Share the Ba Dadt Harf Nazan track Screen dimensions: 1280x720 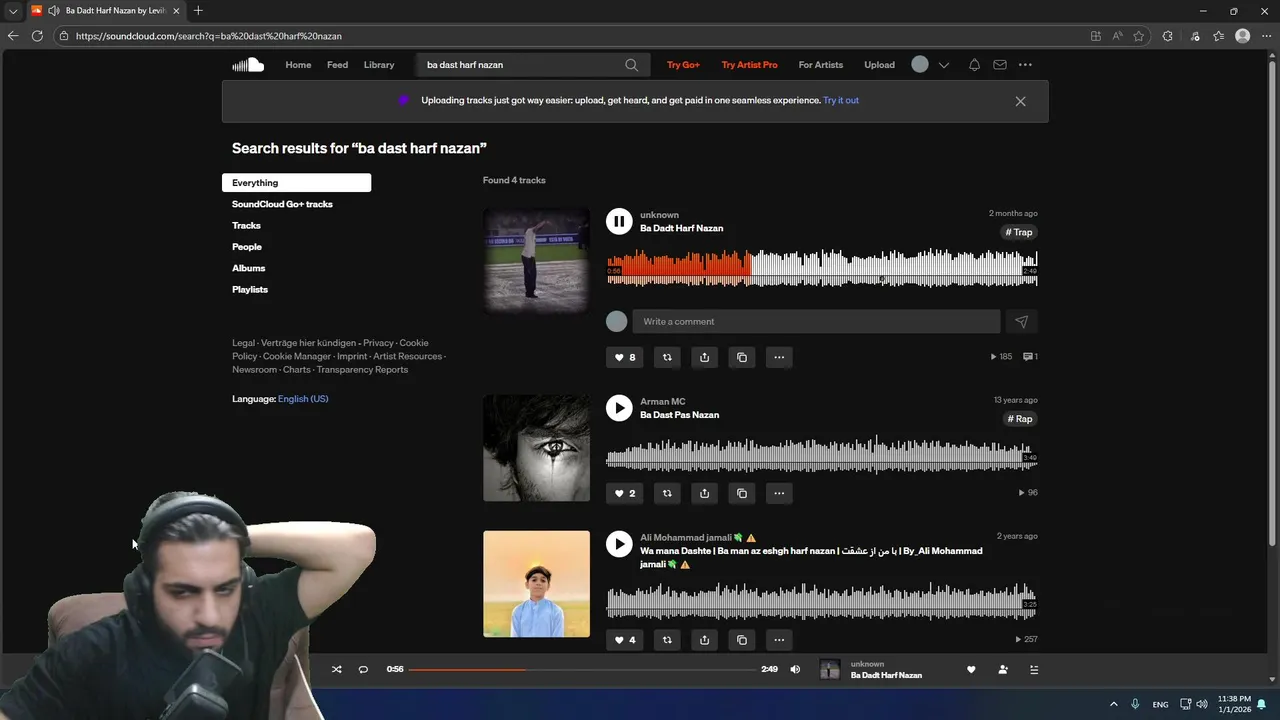(704, 357)
